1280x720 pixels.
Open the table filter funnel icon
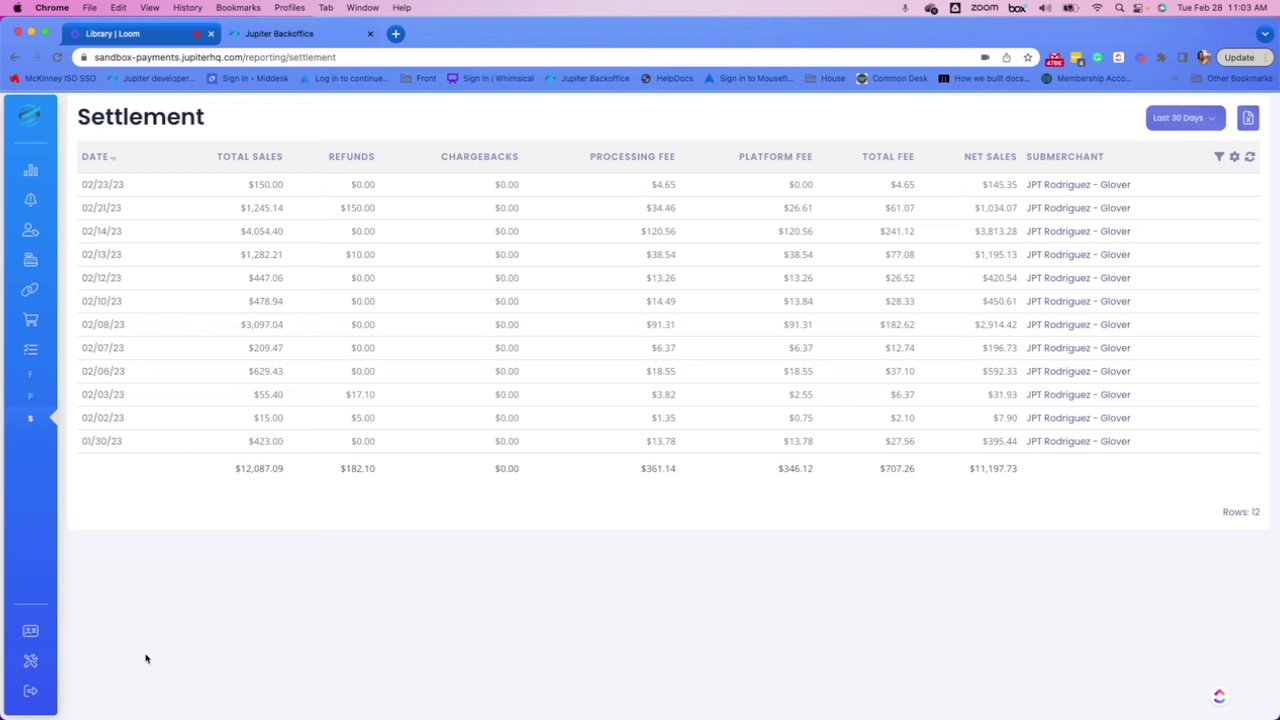click(1219, 157)
